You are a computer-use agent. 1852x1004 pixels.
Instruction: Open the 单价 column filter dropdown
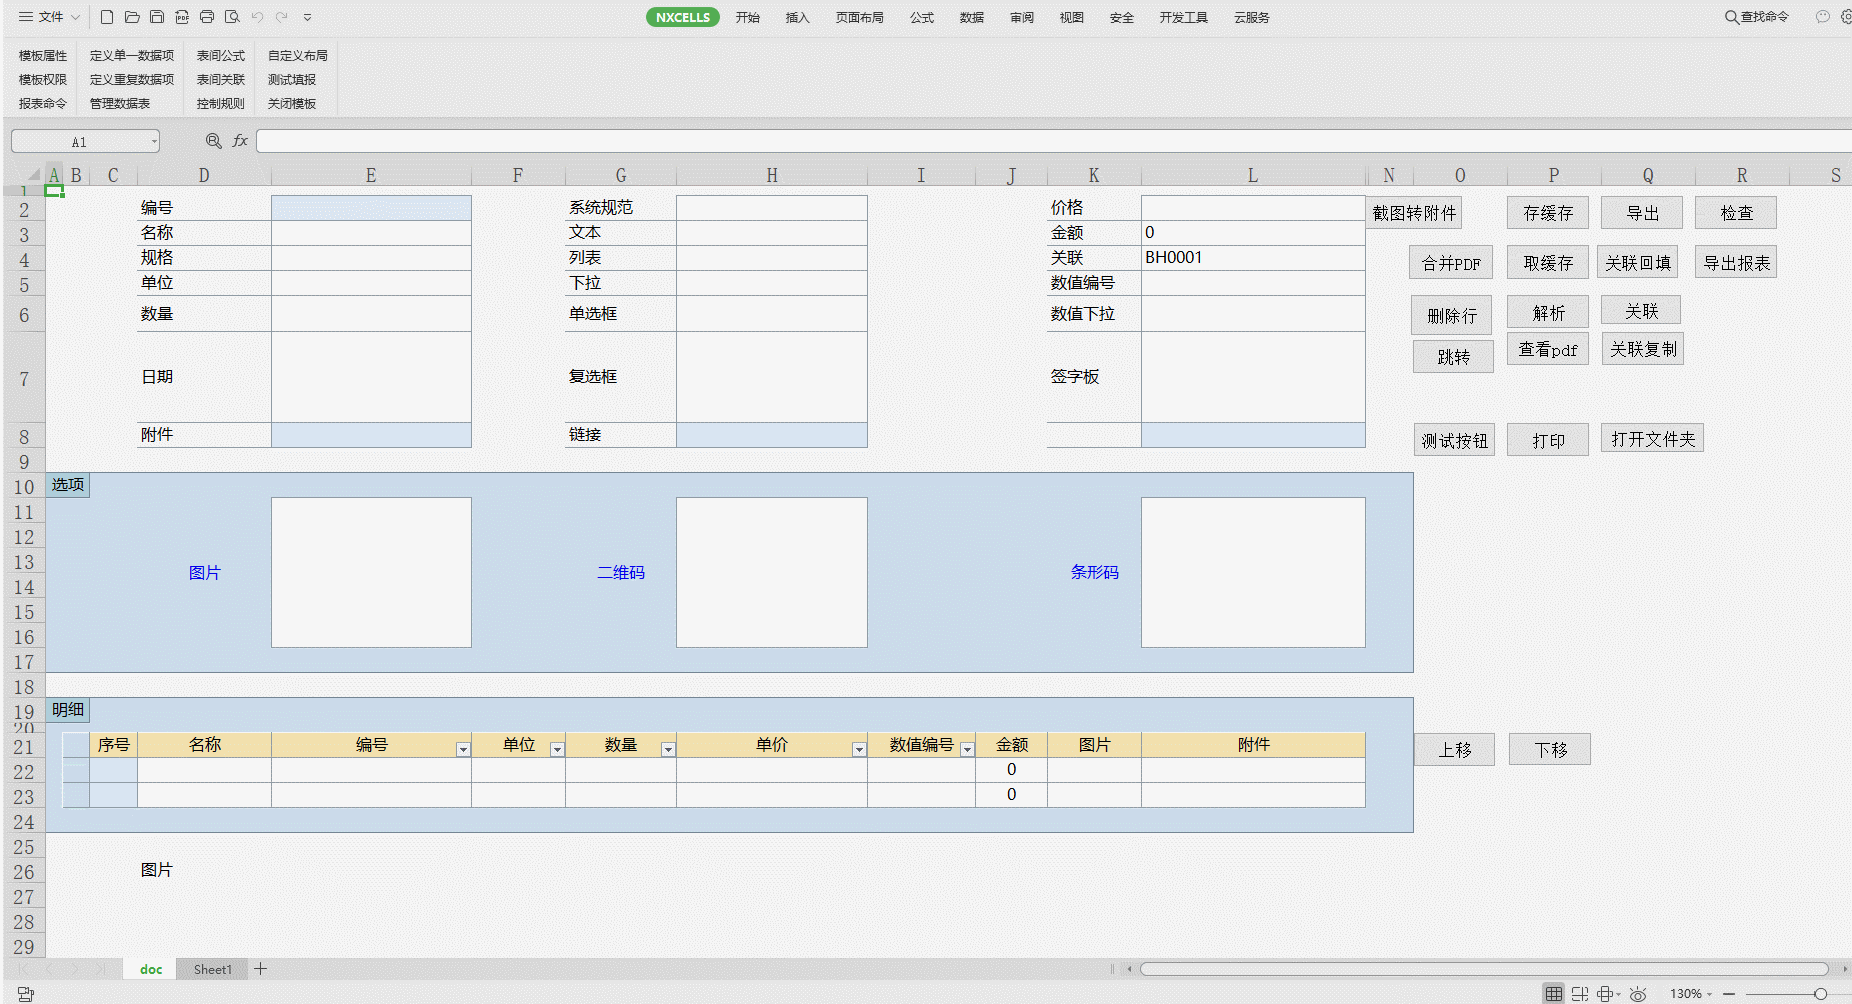(859, 749)
